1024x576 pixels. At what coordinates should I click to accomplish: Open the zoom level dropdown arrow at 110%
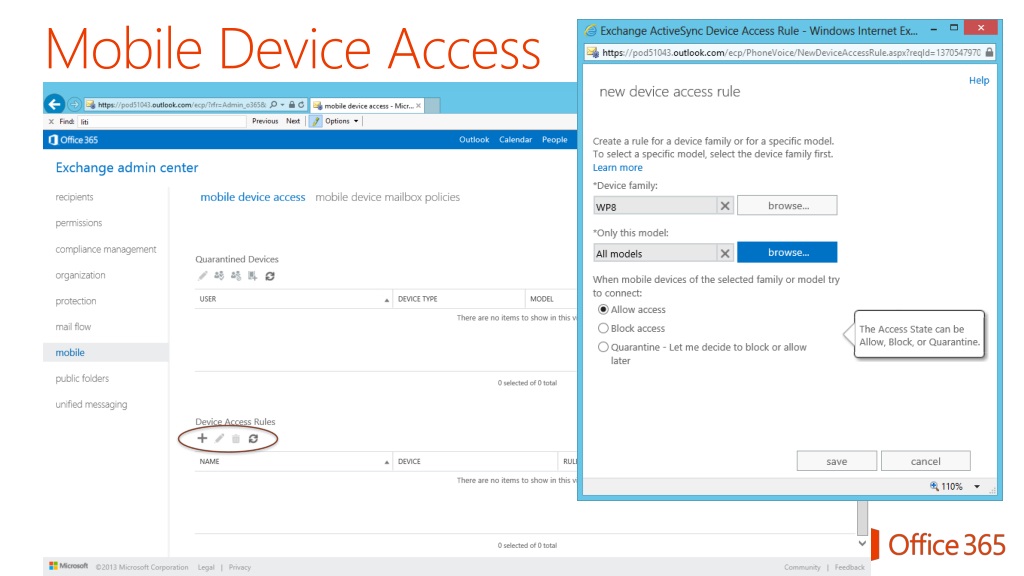point(977,487)
